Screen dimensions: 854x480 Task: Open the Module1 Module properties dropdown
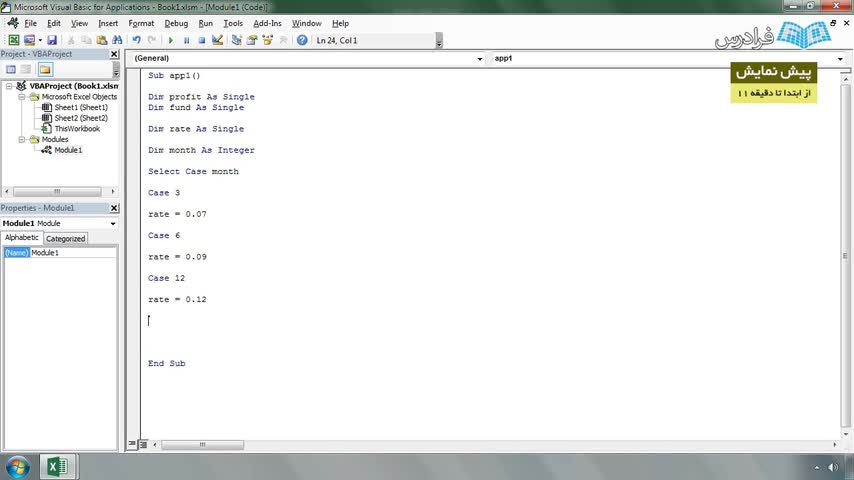pyautogui.click(x=113, y=223)
